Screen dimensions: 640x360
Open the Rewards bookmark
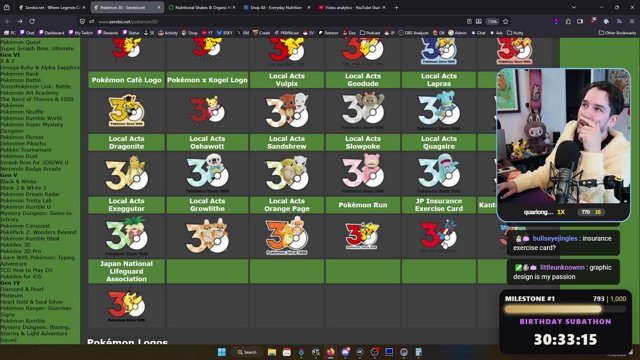pyautogui.click(x=107, y=33)
